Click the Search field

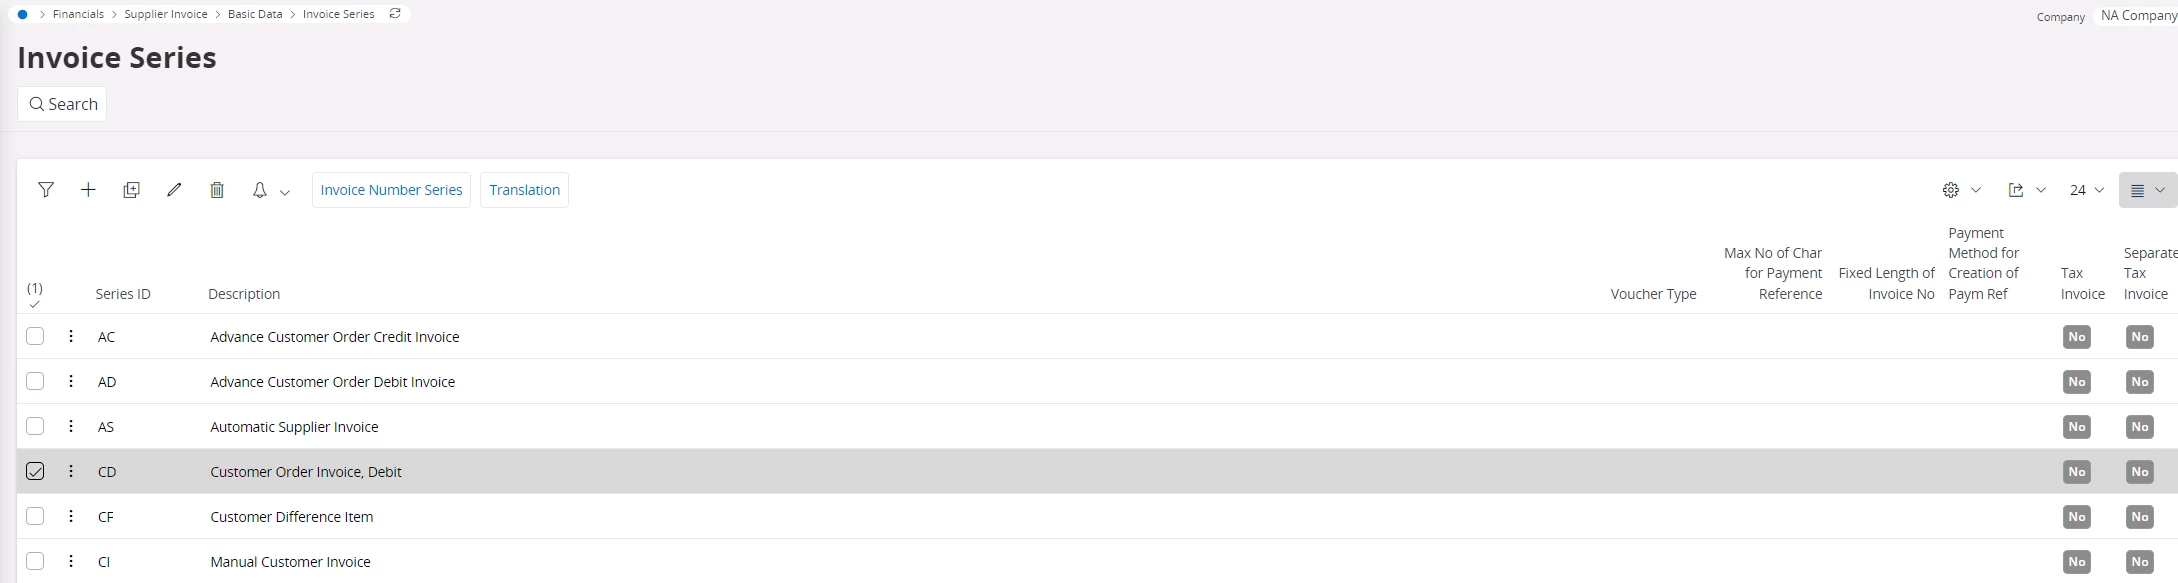pos(63,104)
